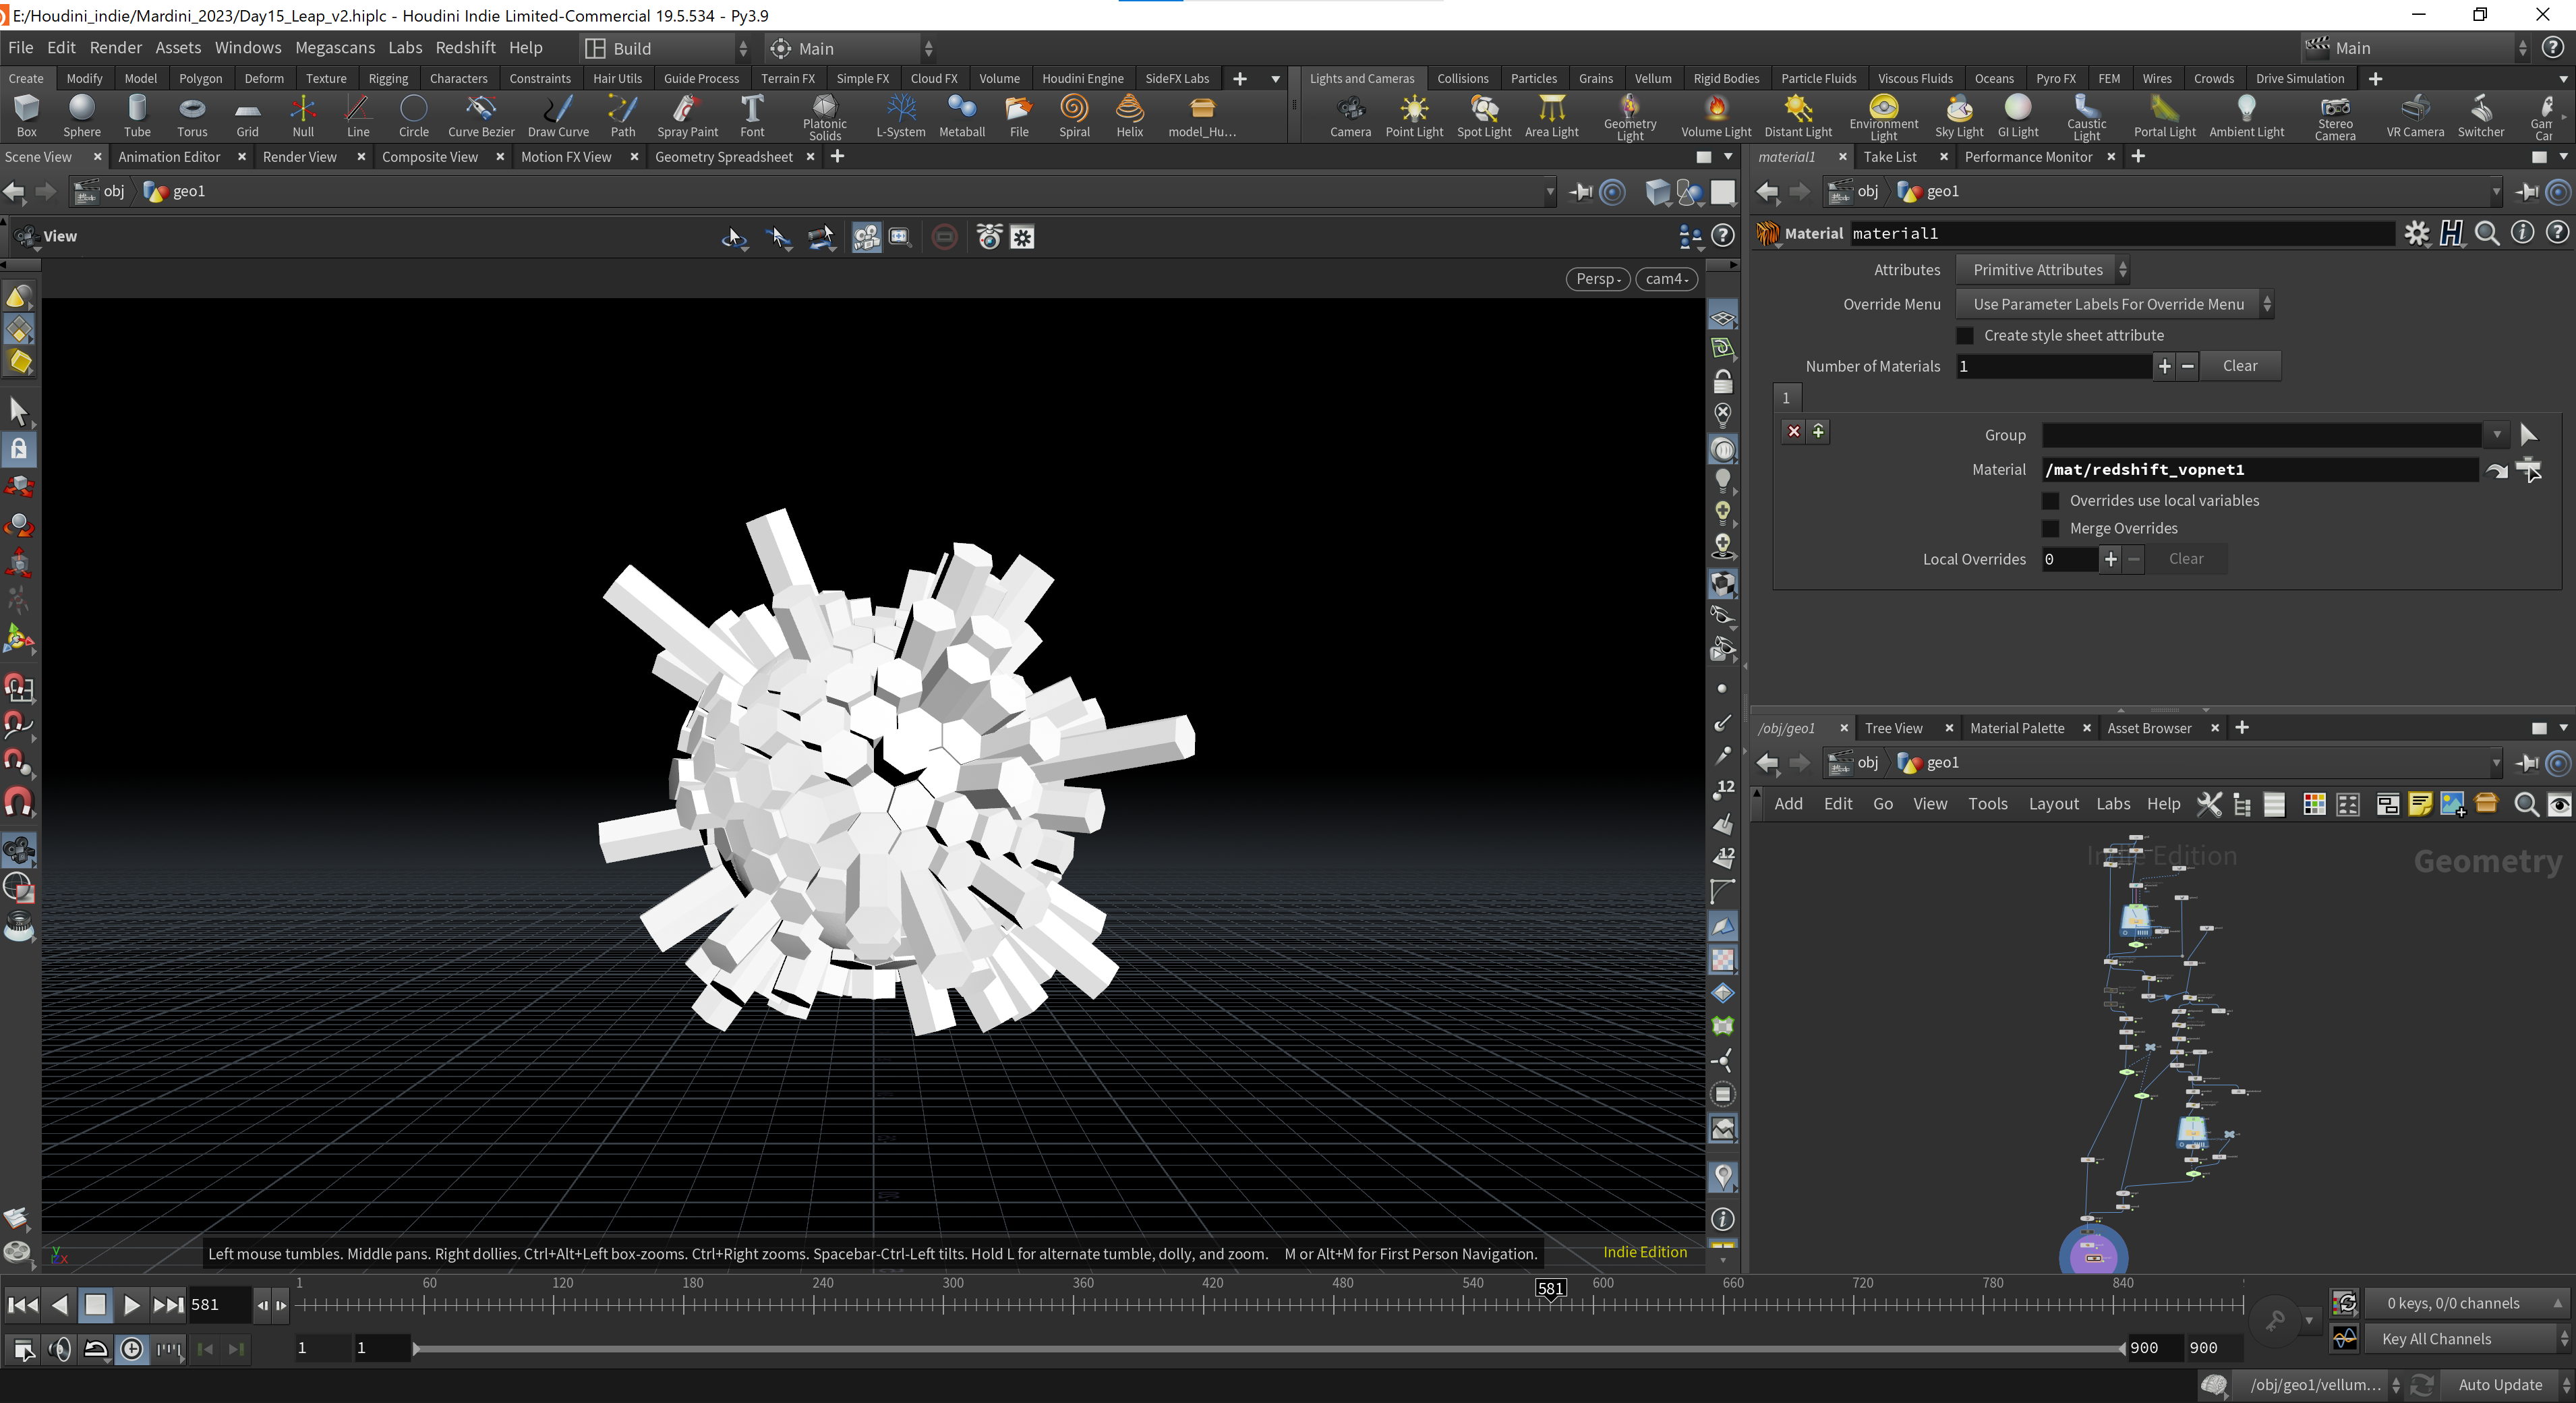Screen dimensions: 2576x1403
Task: Add a Local Overrides entry
Action: coord(2110,559)
